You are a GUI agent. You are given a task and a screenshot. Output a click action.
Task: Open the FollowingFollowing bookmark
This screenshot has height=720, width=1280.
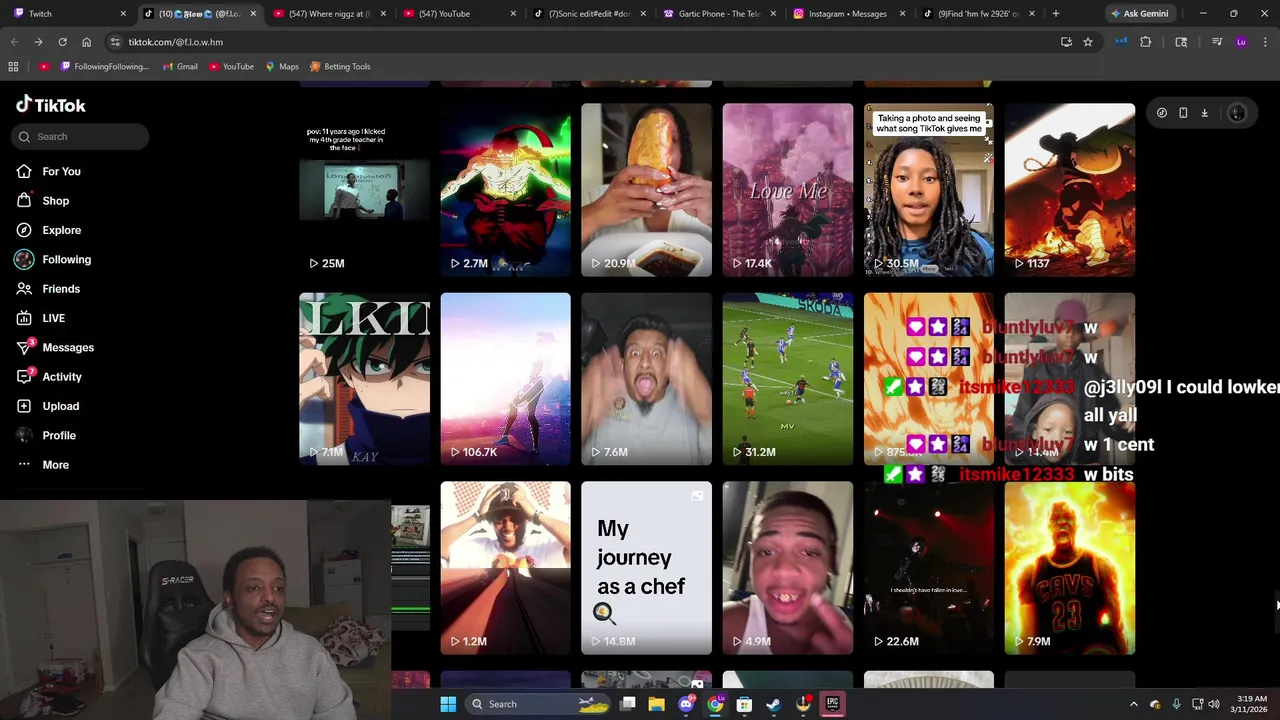point(104,67)
